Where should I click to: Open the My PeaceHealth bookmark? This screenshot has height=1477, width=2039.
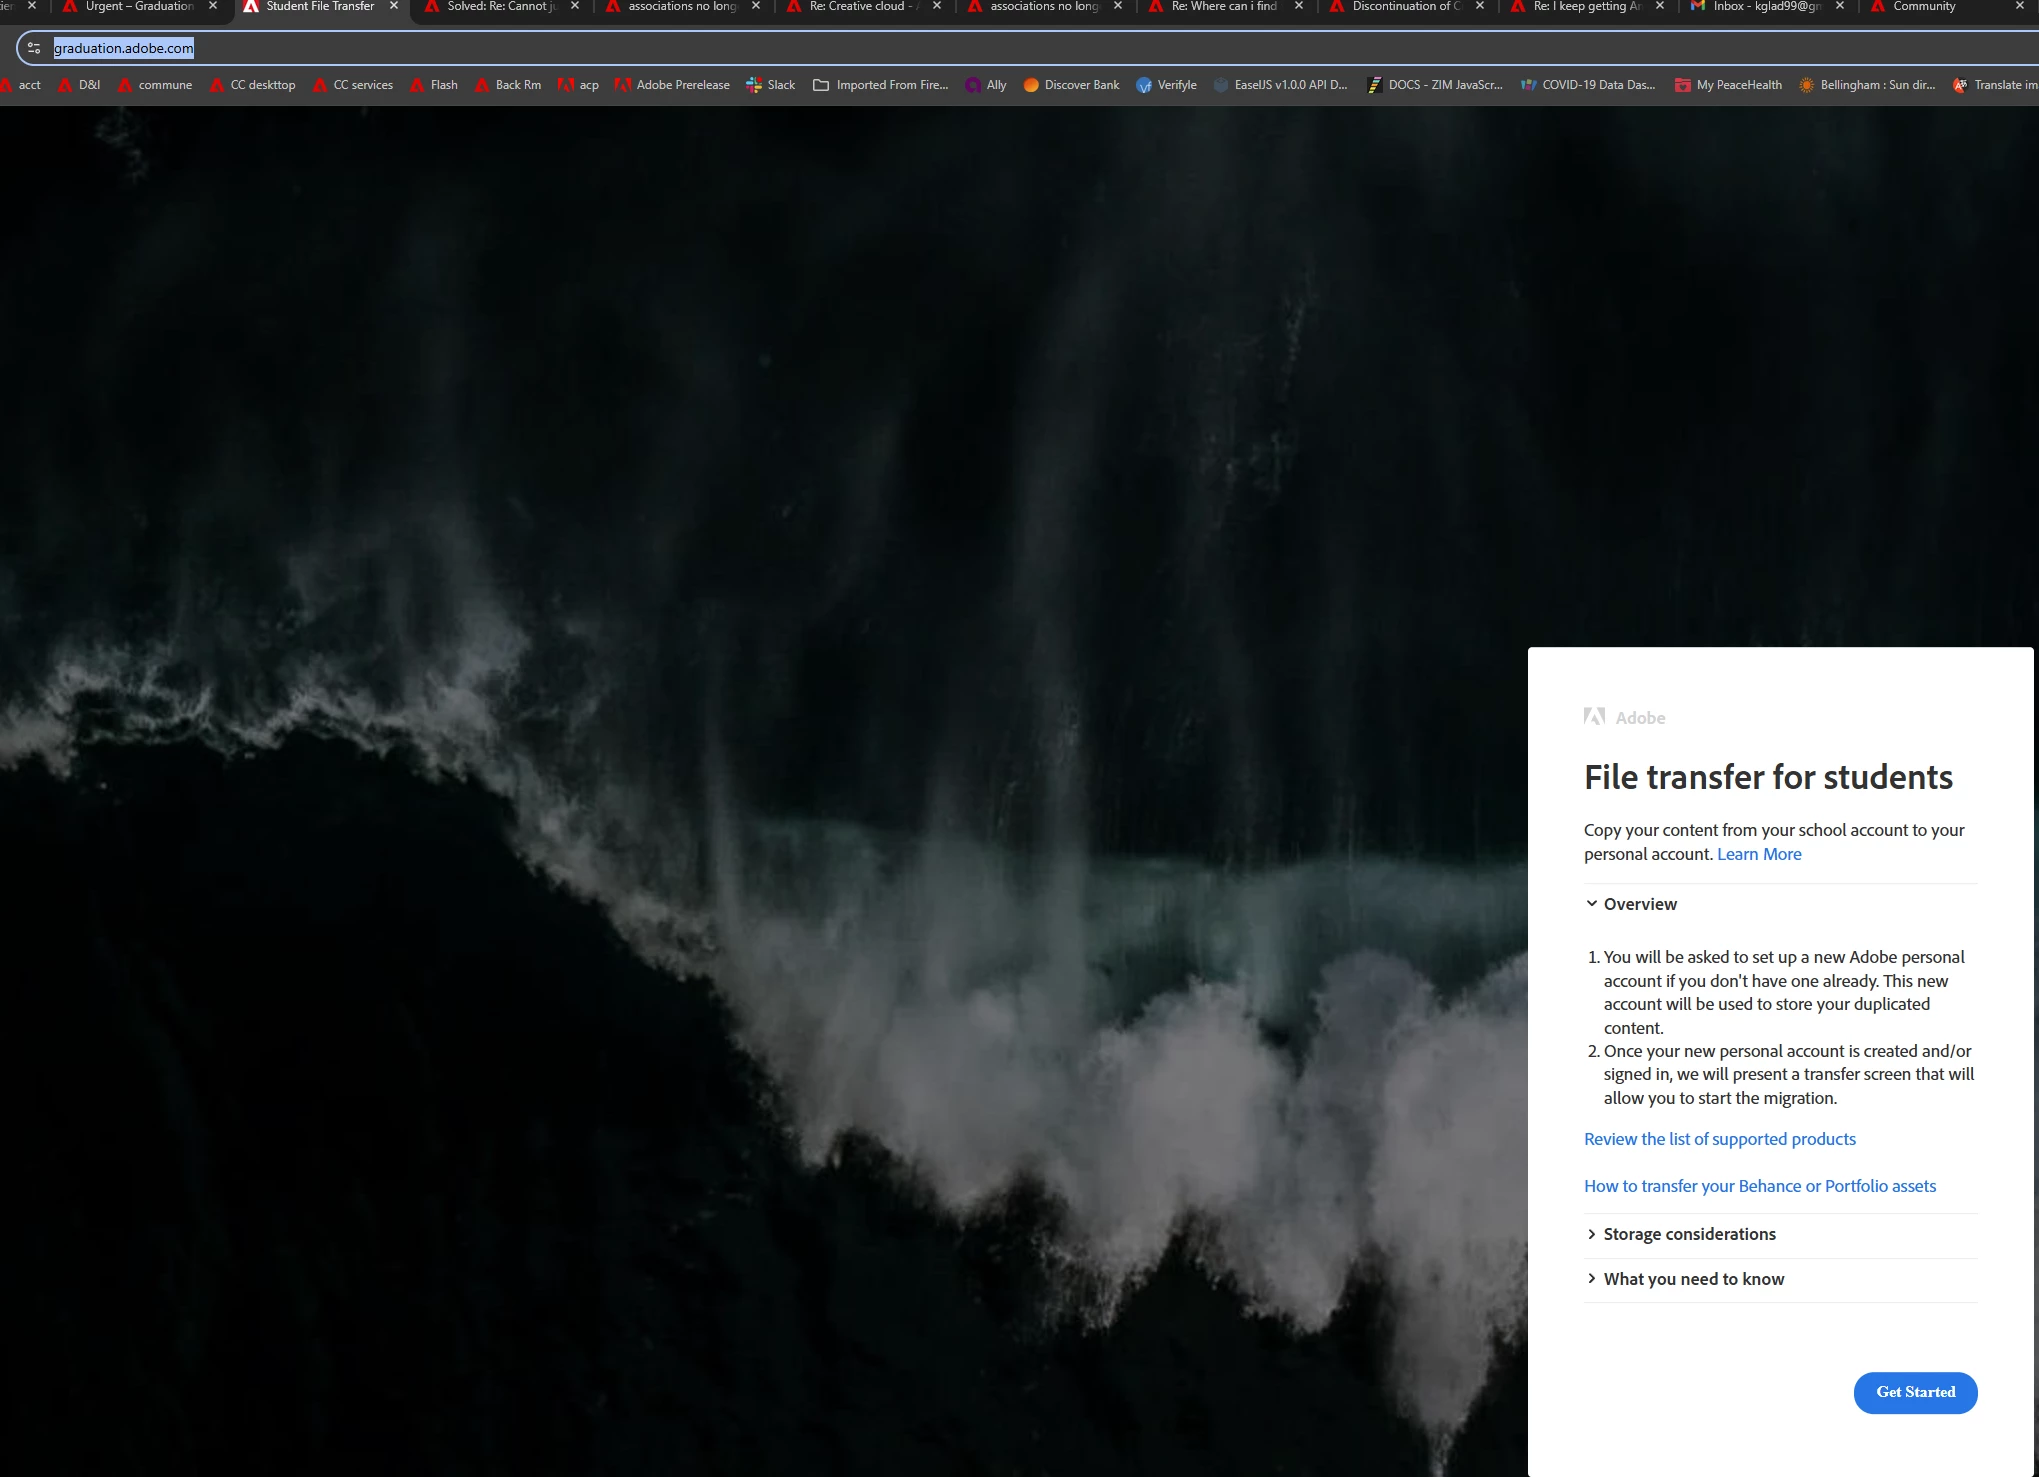click(1728, 85)
